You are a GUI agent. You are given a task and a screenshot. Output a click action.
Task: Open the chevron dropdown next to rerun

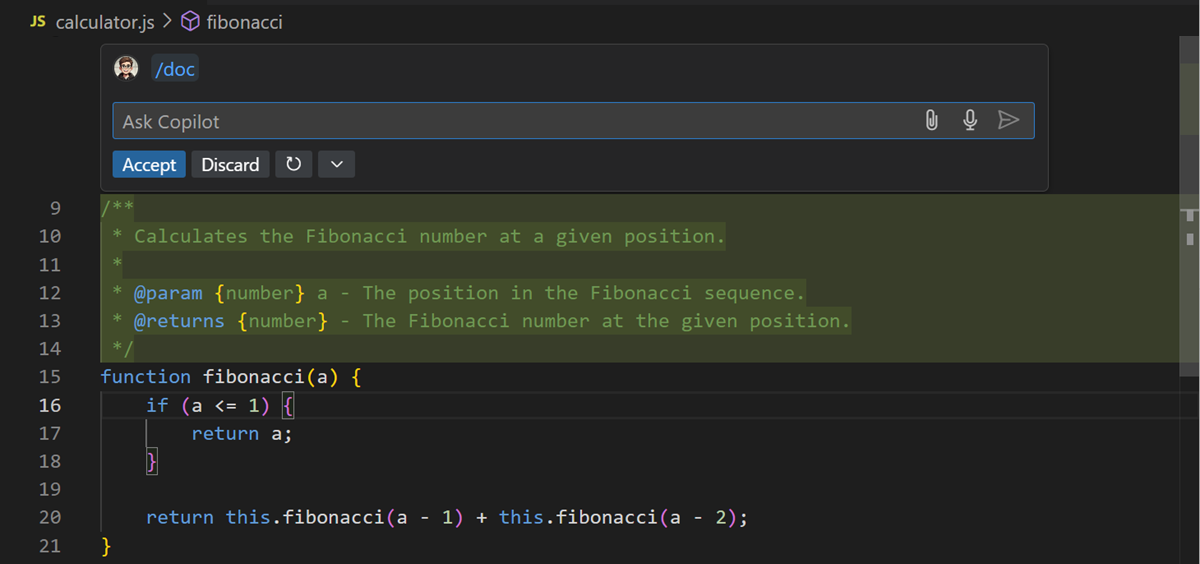click(x=336, y=165)
